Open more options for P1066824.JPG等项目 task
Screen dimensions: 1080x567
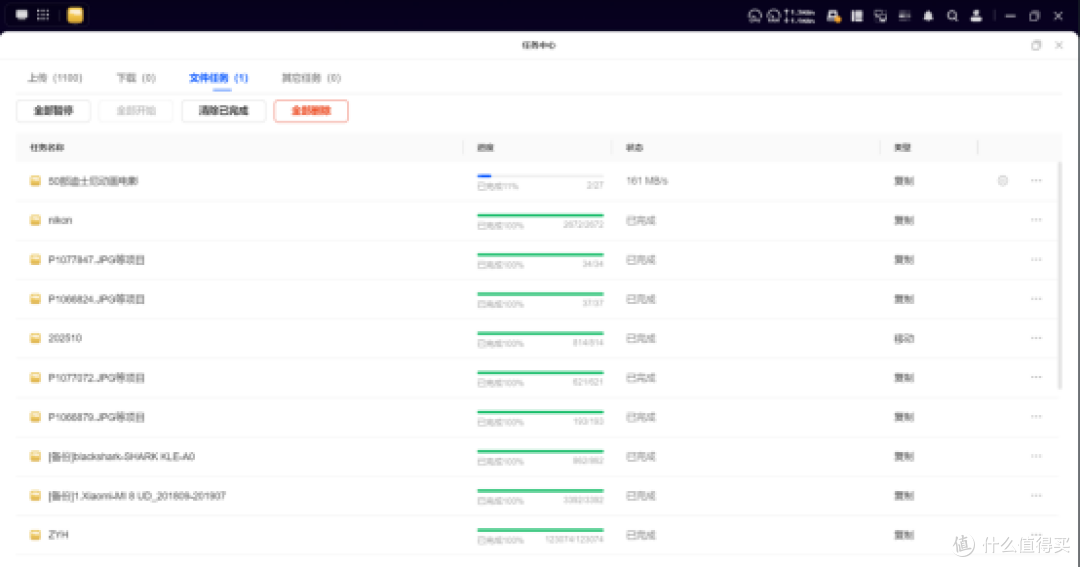coord(1036,298)
